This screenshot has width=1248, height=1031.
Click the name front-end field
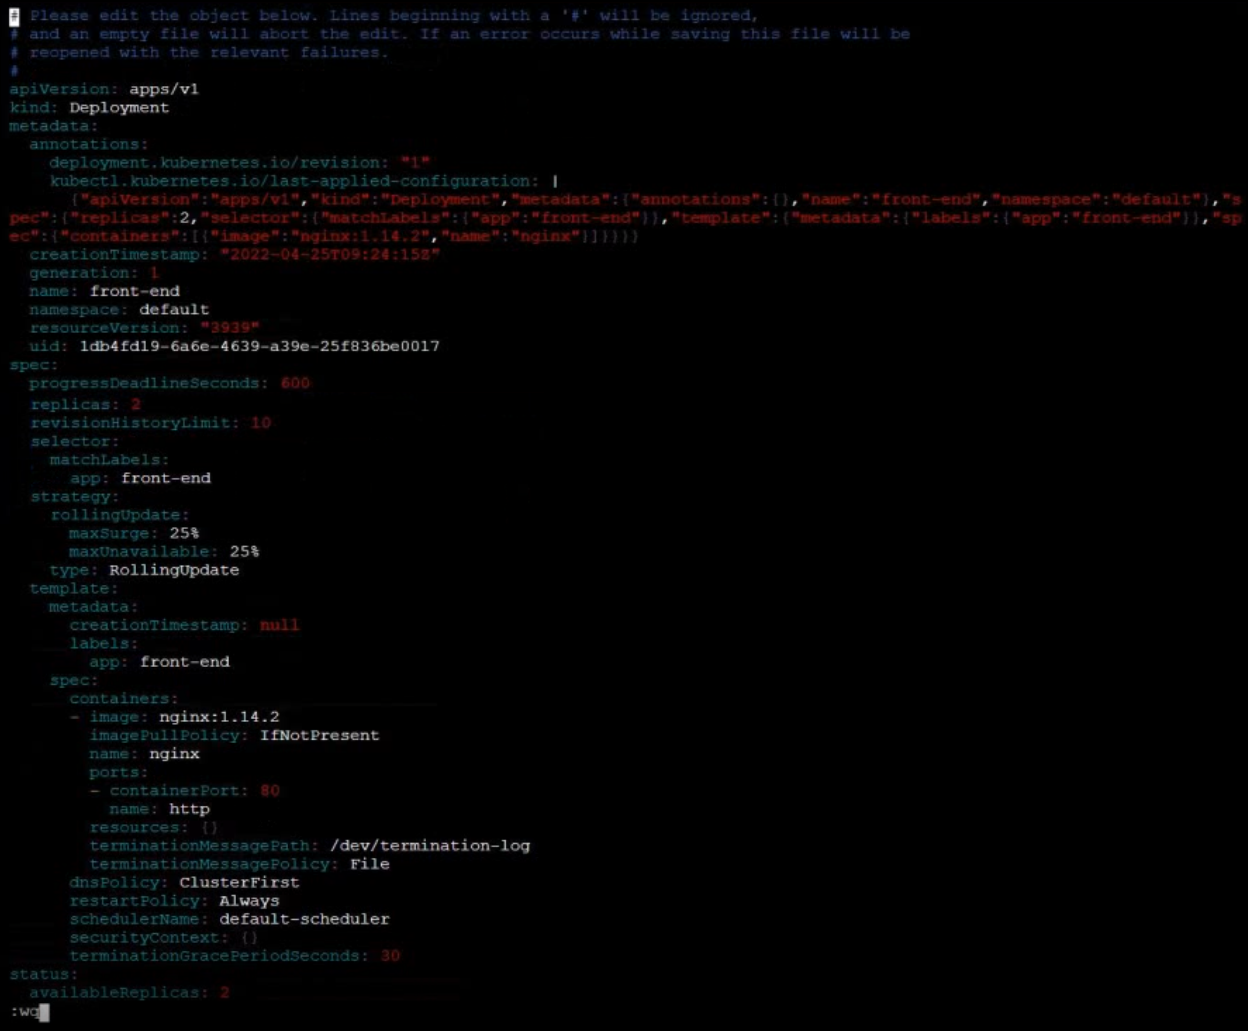coord(120,291)
